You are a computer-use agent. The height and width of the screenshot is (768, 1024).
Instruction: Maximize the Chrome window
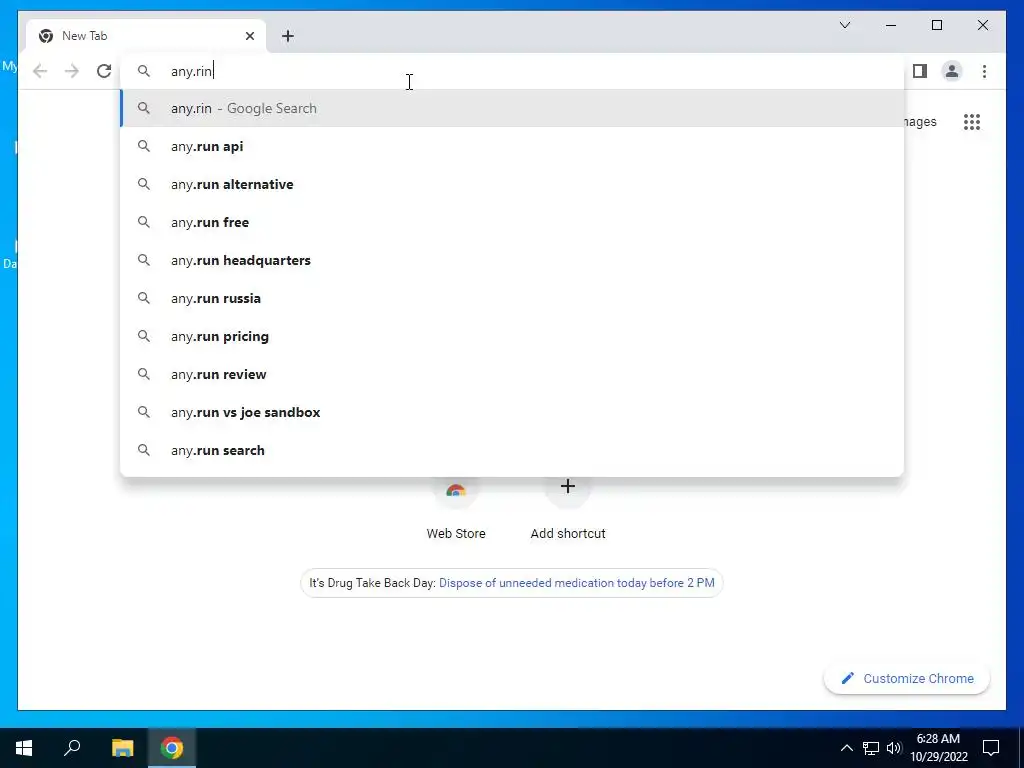(936, 25)
